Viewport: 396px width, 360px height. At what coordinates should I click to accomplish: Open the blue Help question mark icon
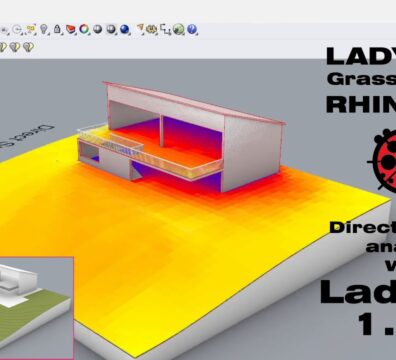pos(192,30)
